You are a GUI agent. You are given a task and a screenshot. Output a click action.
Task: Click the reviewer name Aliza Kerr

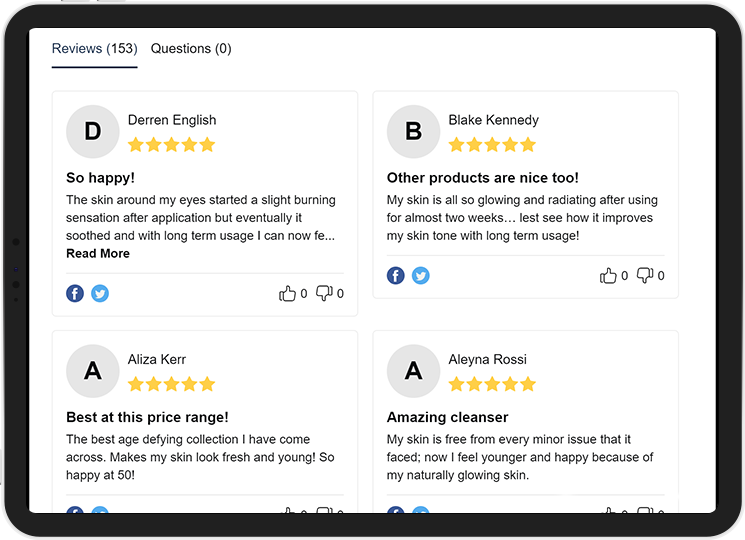tap(157, 360)
